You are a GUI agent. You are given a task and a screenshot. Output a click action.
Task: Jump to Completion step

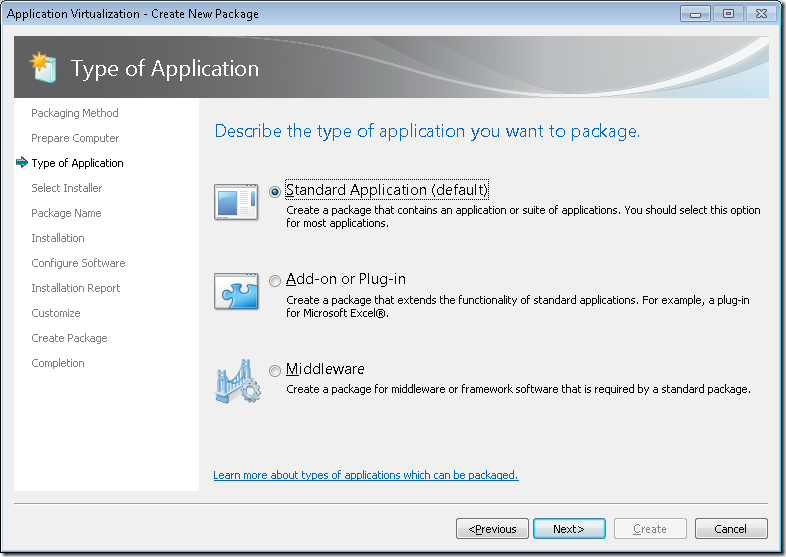pos(58,363)
